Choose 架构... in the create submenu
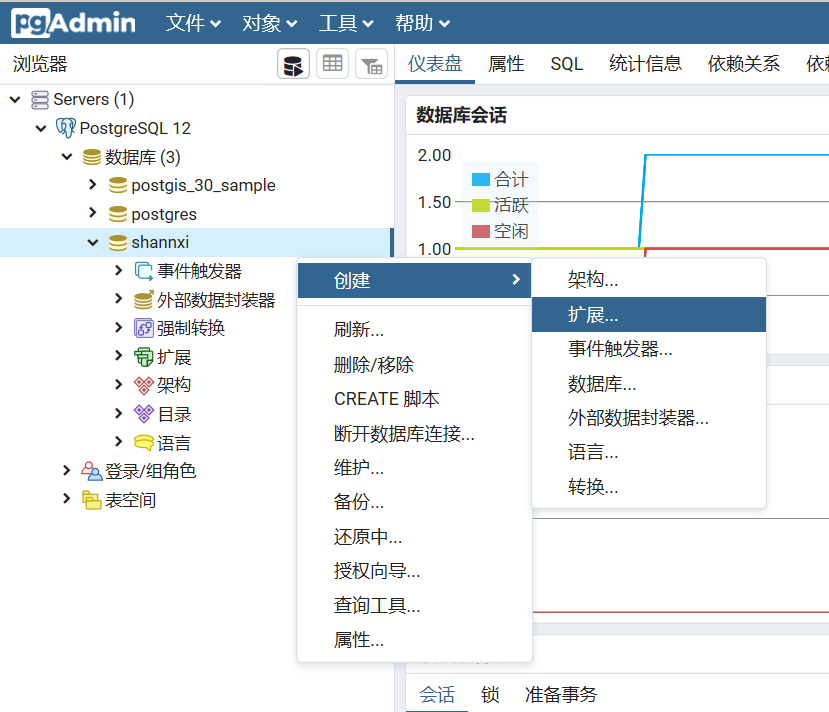The image size is (829, 712). tap(649, 280)
